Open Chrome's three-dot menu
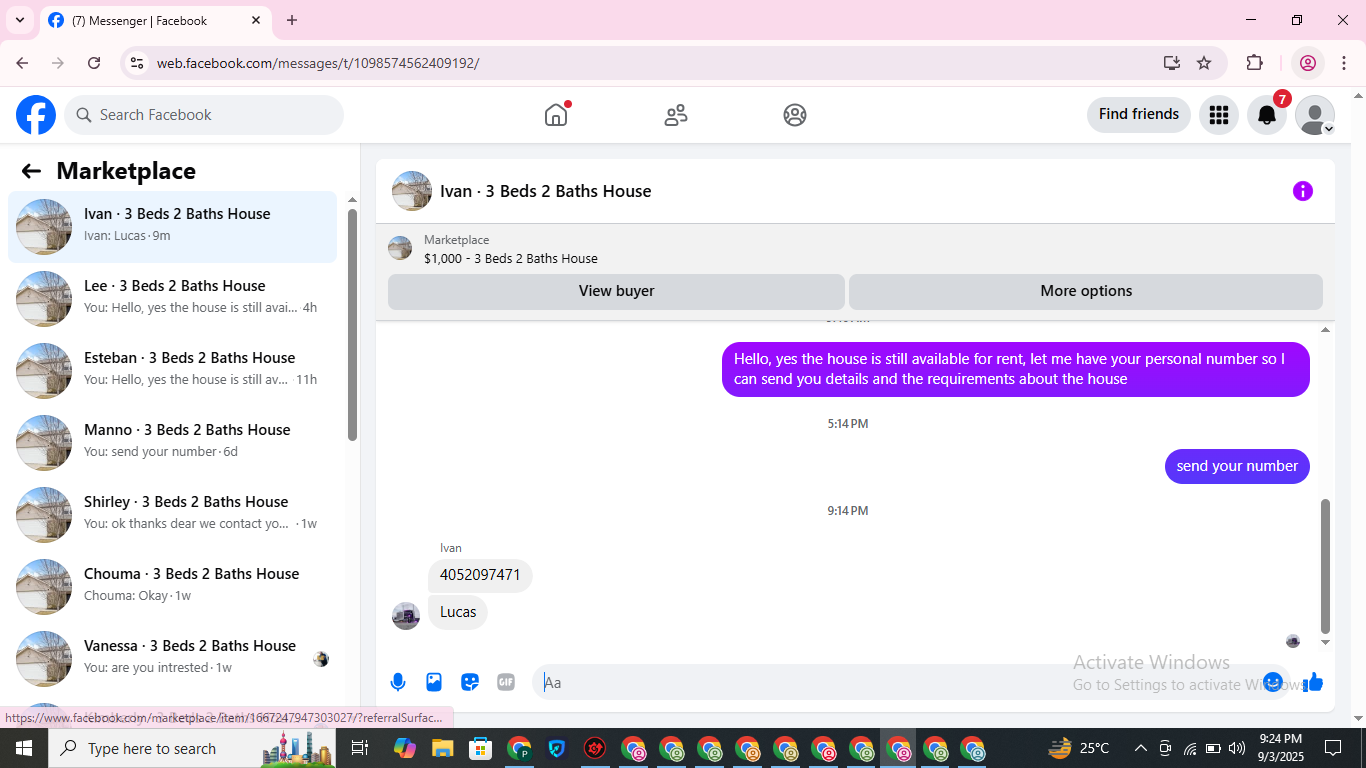 1345,63
